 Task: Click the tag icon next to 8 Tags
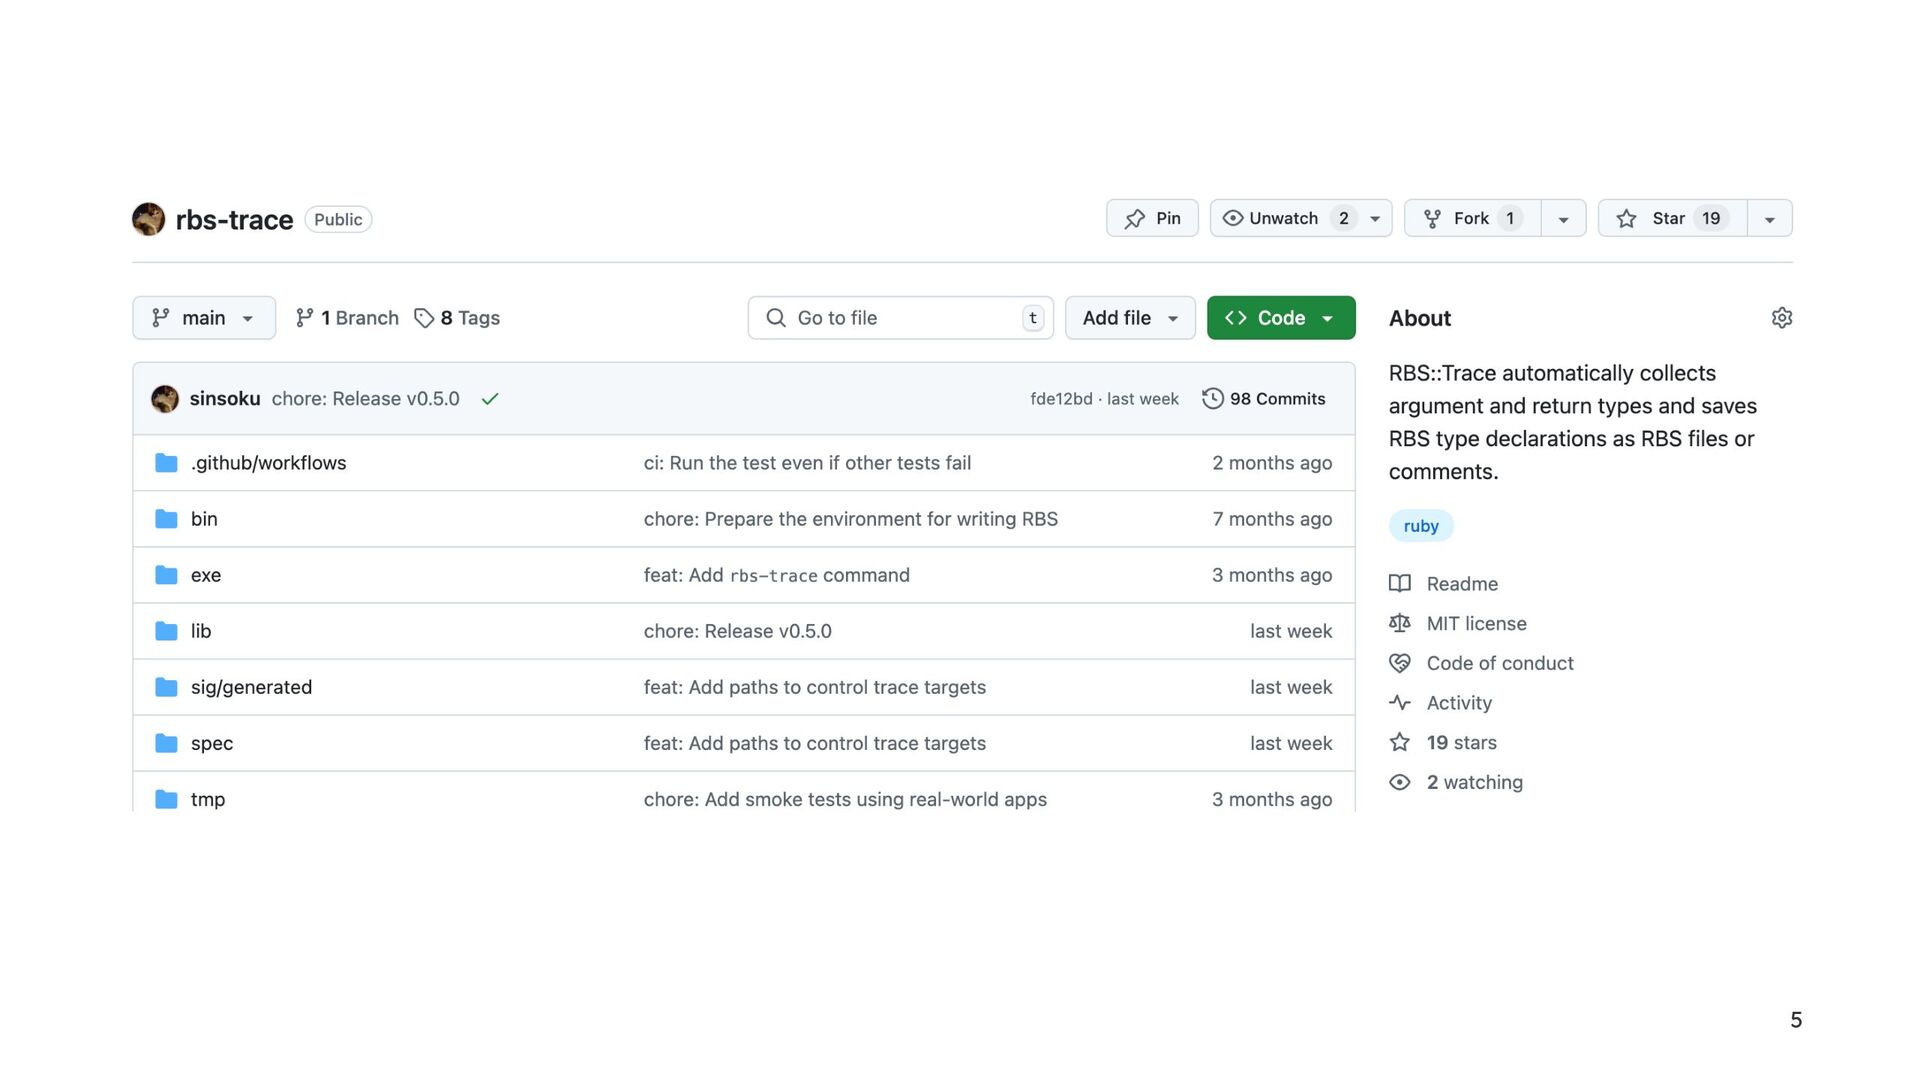(x=424, y=318)
